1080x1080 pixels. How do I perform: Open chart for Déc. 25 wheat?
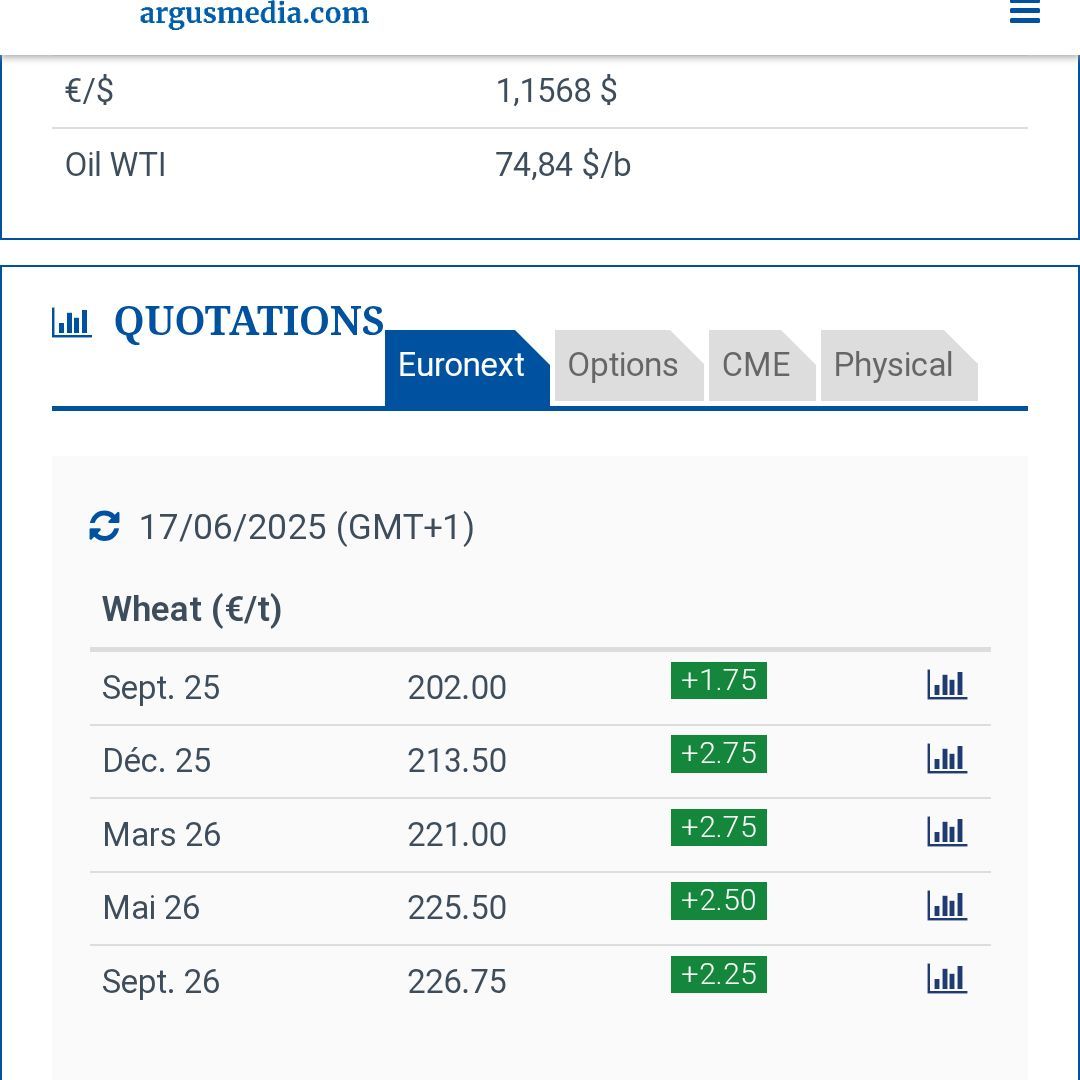[946, 759]
